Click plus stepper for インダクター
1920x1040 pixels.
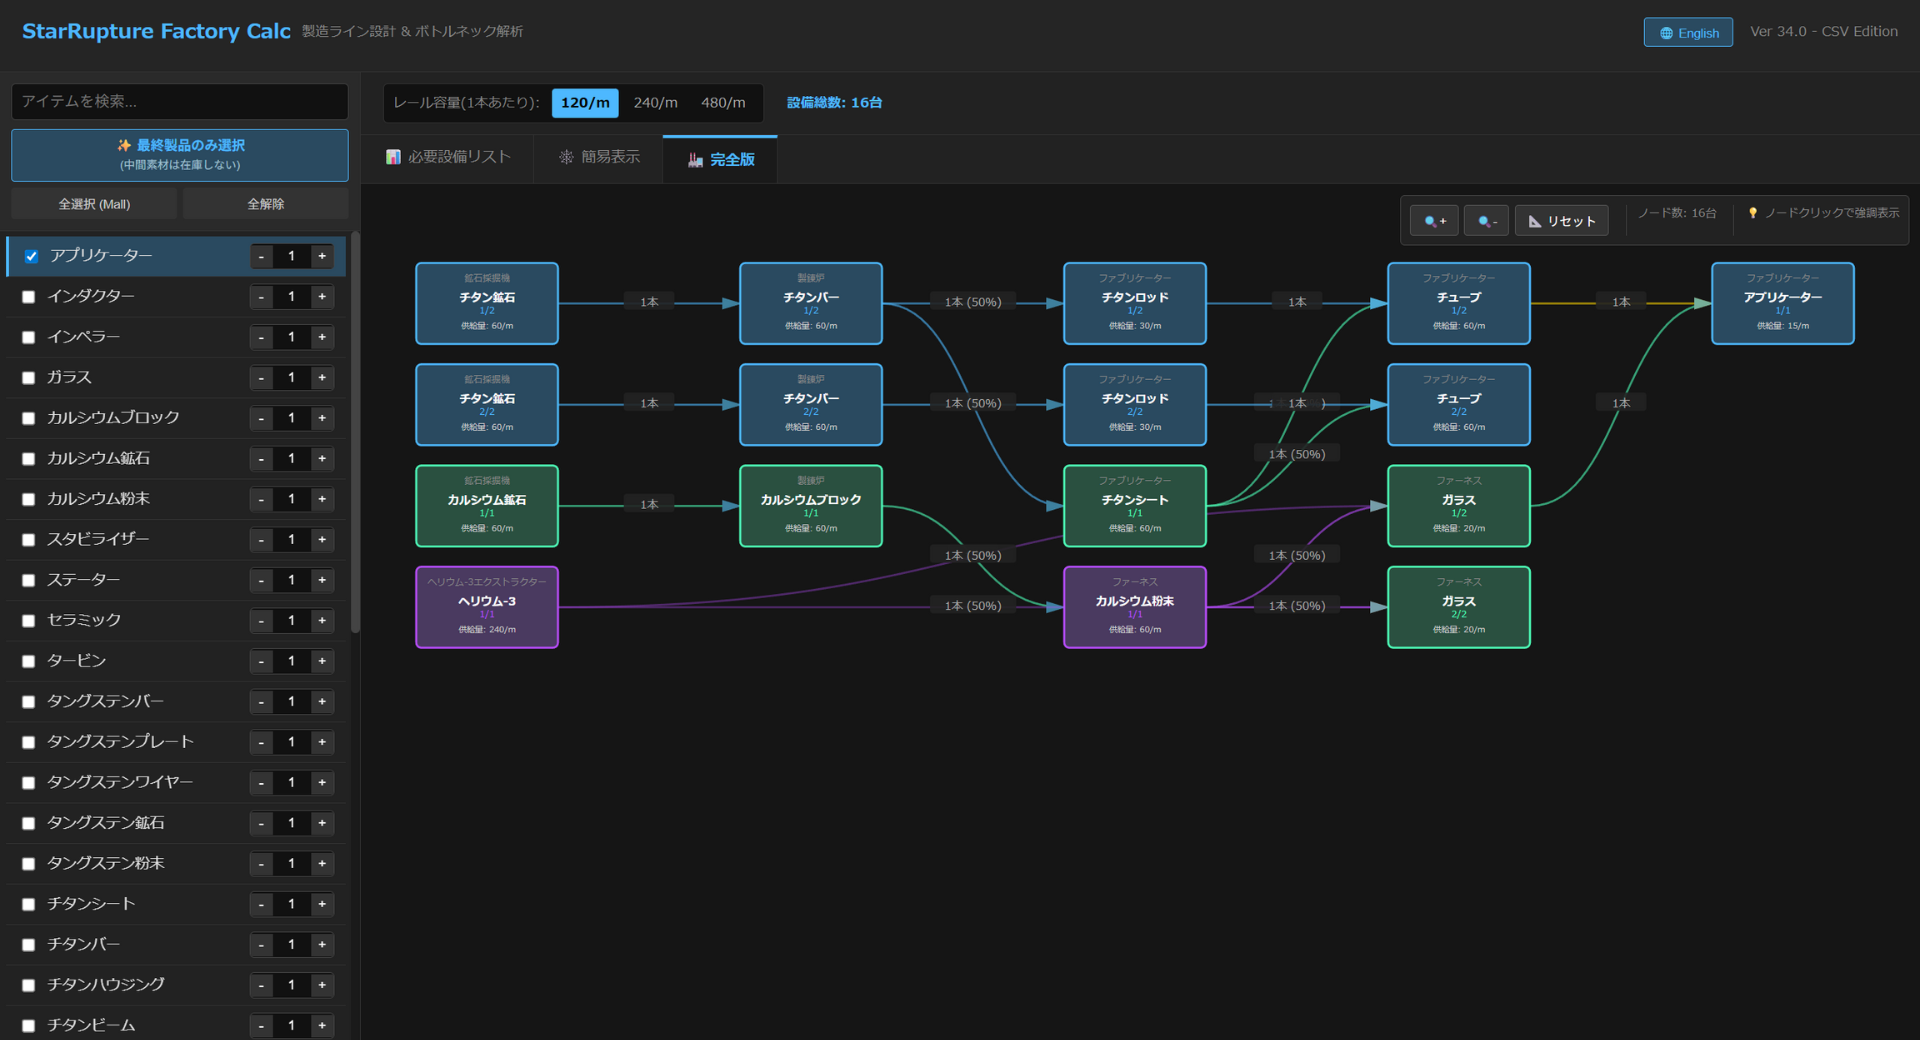322,297
